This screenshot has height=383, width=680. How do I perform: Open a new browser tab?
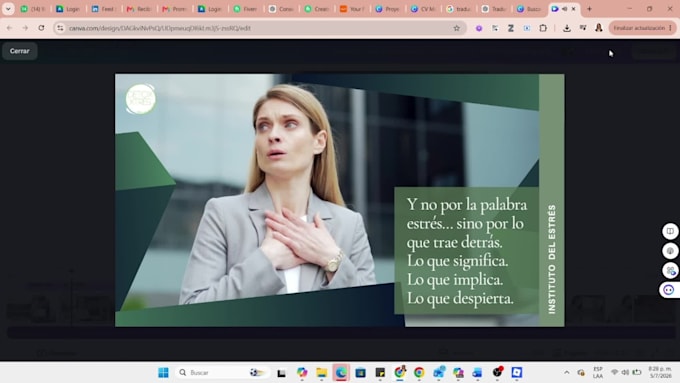click(589, 9)
